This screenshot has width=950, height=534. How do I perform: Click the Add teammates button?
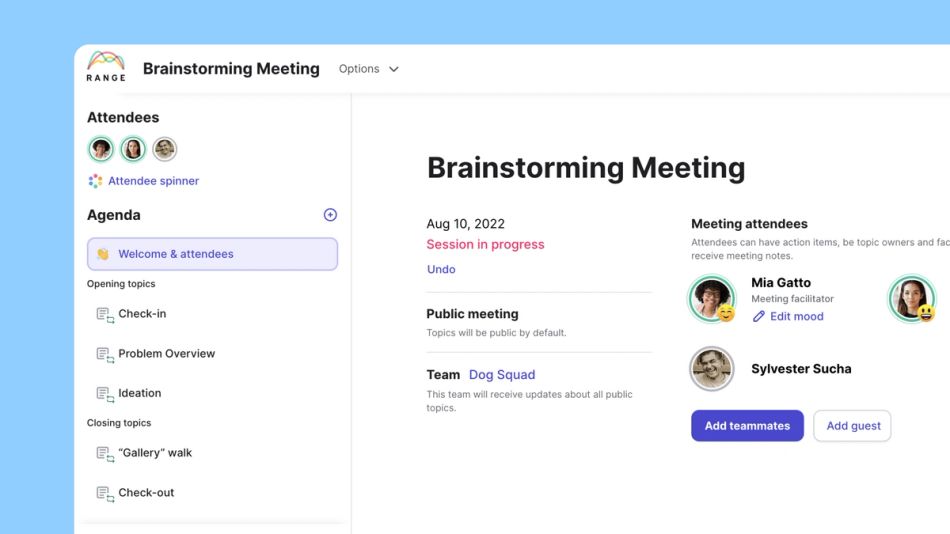click(x=747, y=426)
